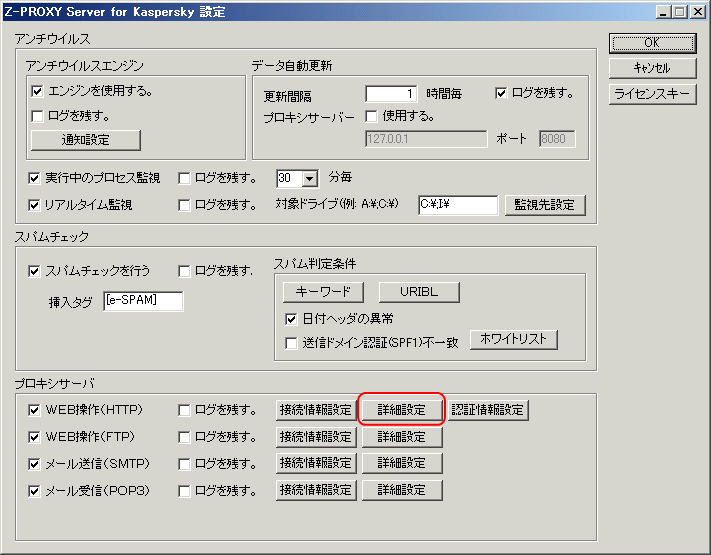Enable プロキシサーバー 使用する checkbox
Viewport: 711px width, 555px height.
[x=371, y=116]
